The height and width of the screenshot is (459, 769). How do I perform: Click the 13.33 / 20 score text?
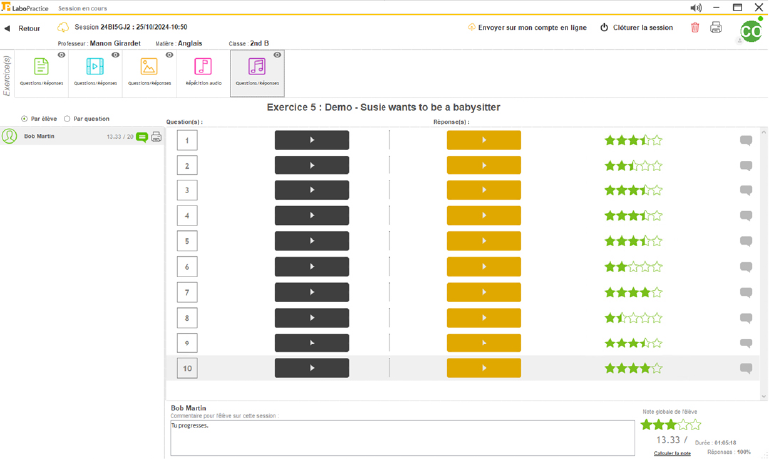pyautogui.click(x=120, y=137)
